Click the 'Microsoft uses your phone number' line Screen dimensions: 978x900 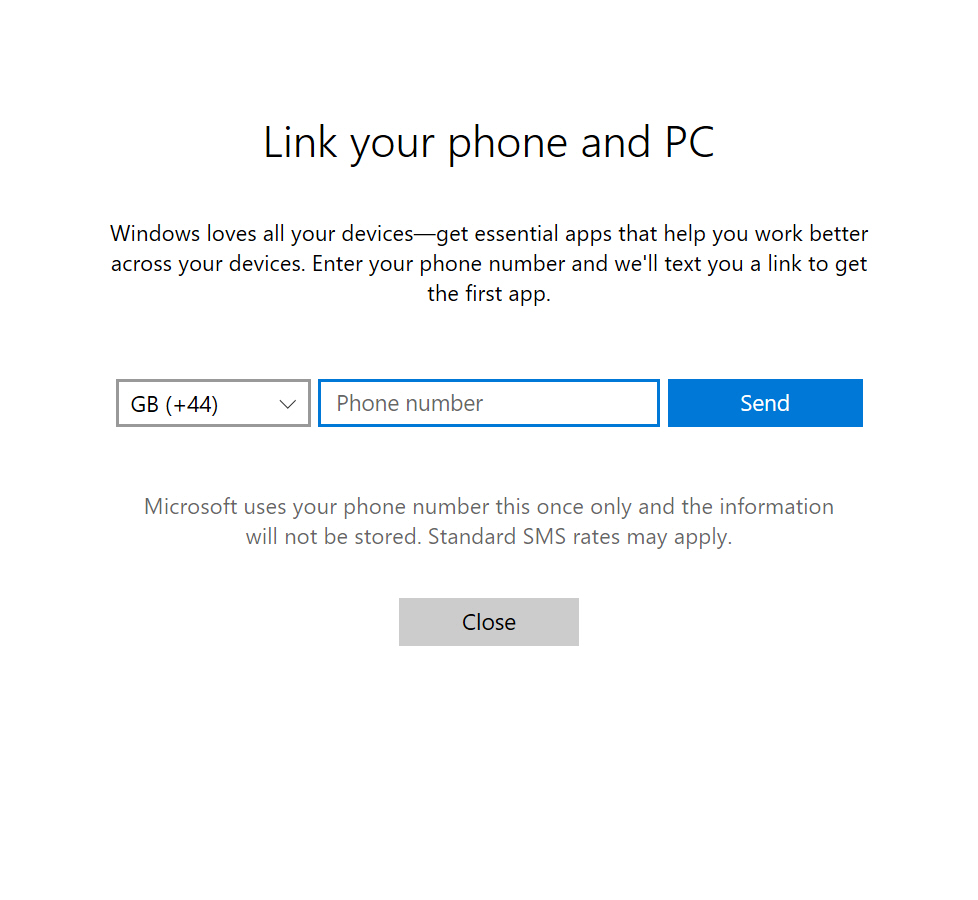[489, 507]
